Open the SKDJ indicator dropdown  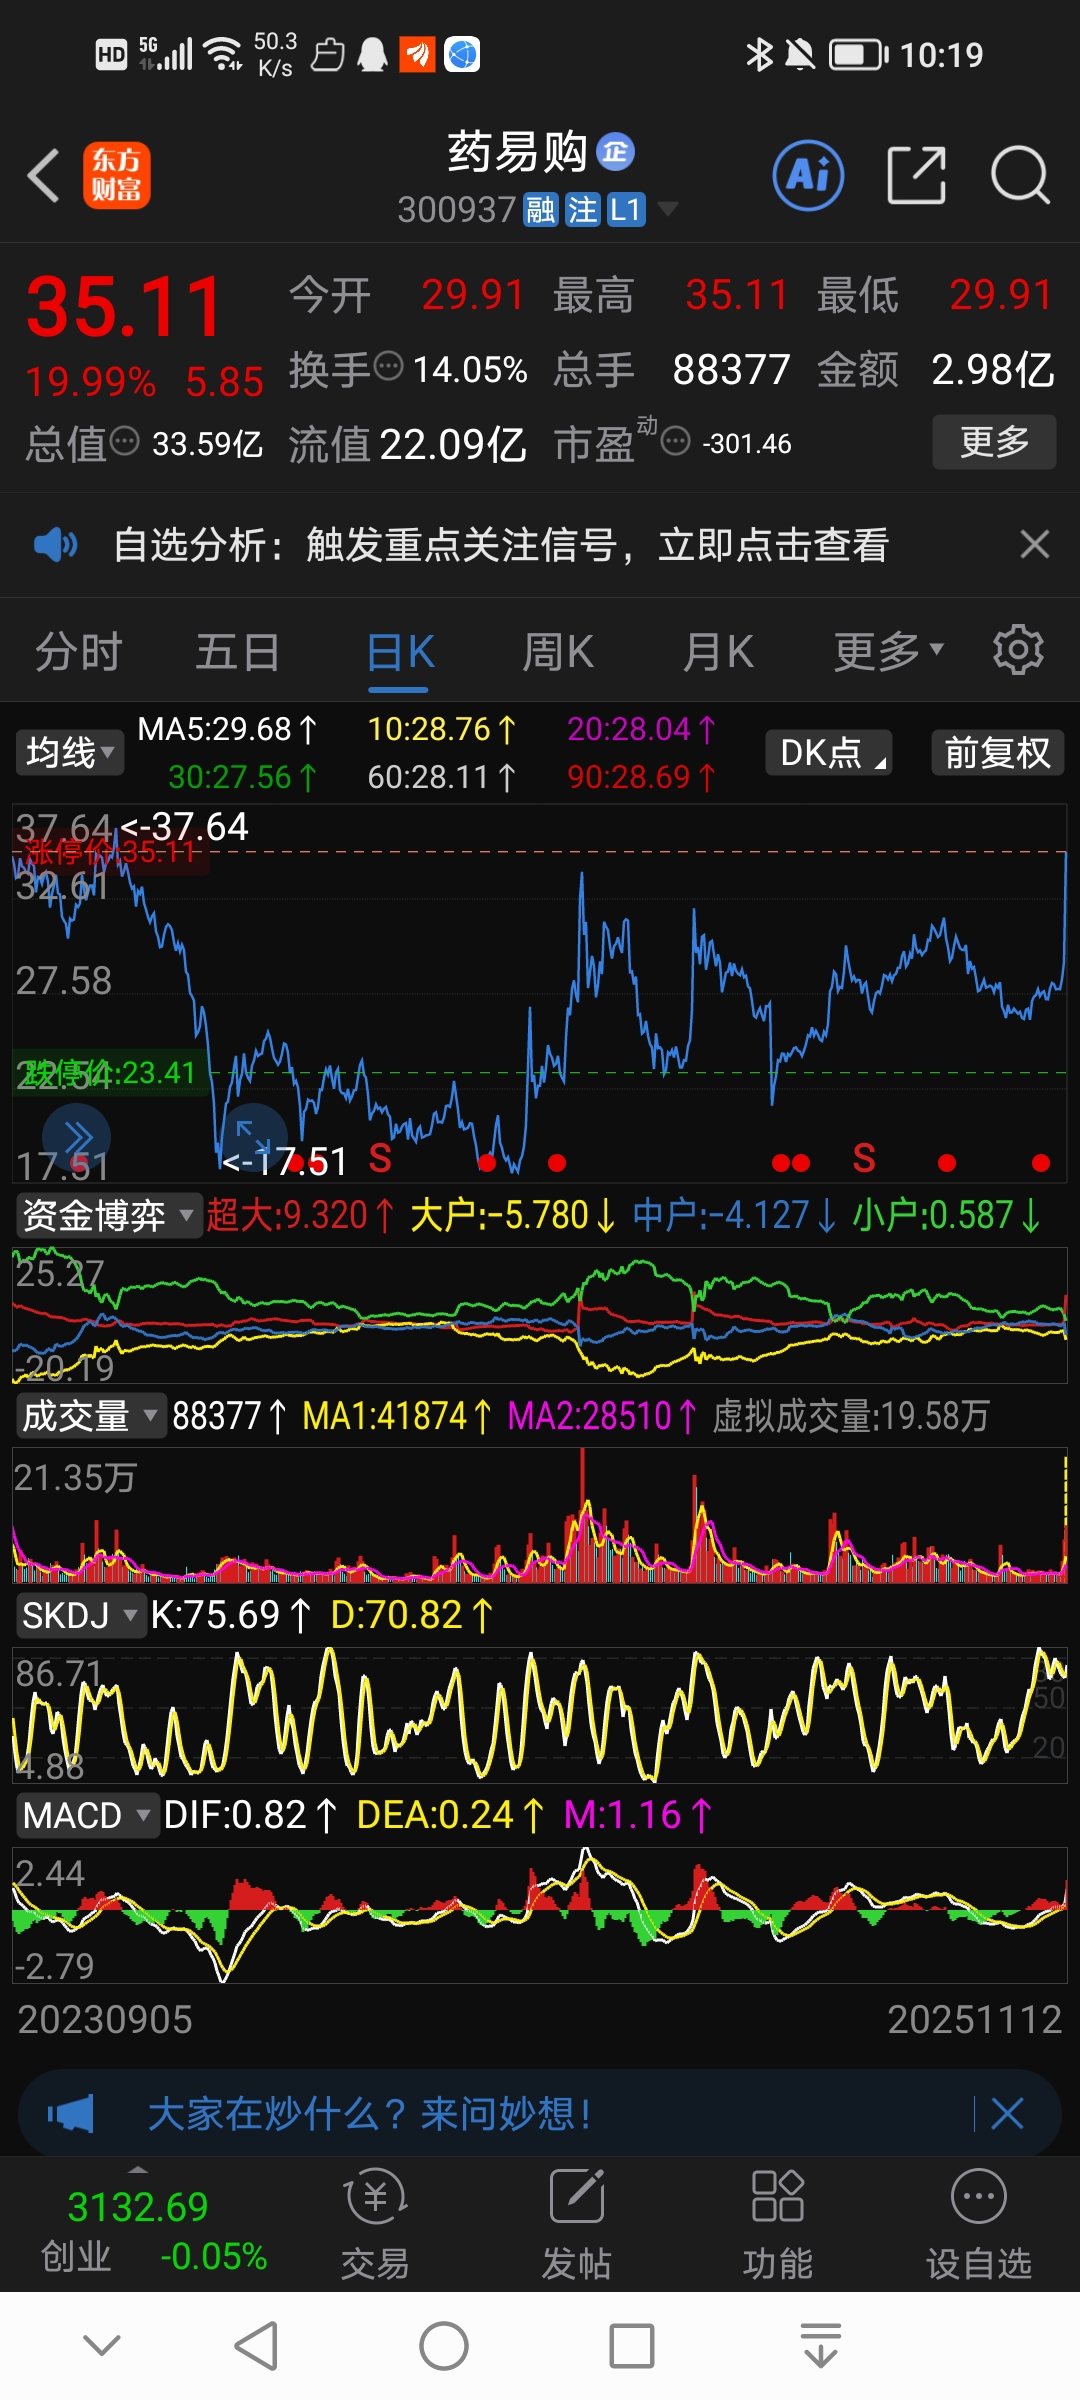81,1614
